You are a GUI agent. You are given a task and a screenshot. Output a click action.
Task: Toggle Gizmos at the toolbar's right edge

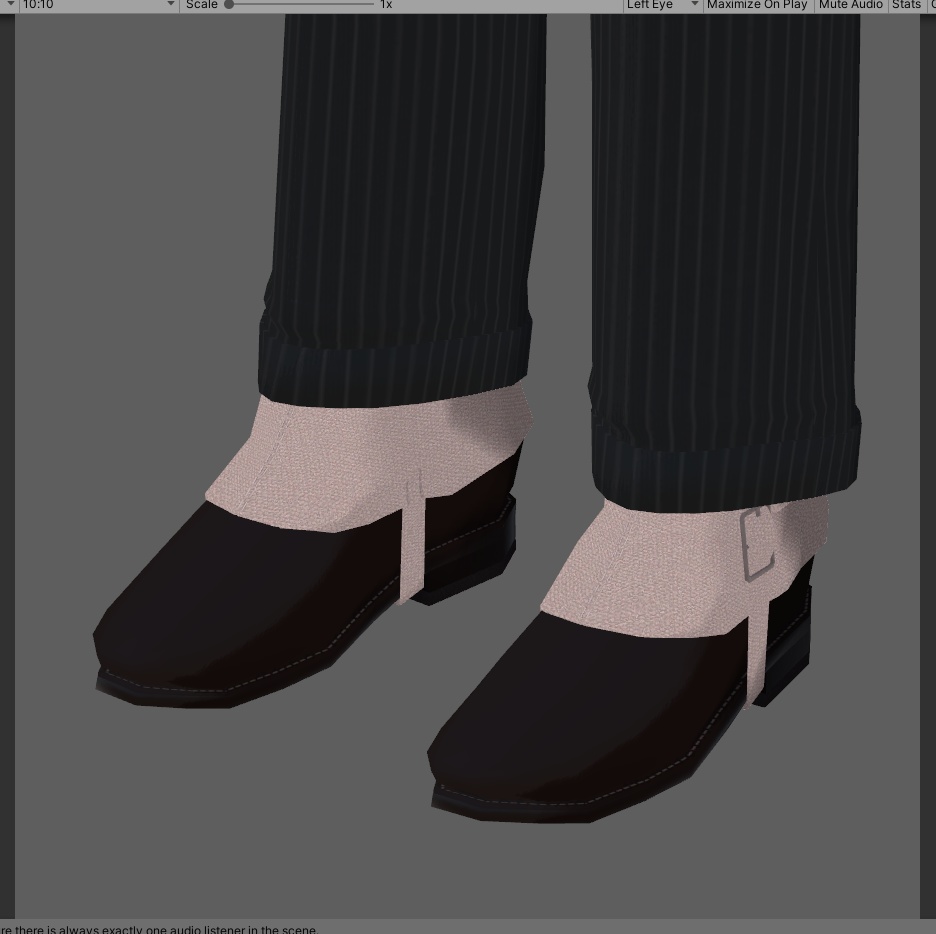931,5
